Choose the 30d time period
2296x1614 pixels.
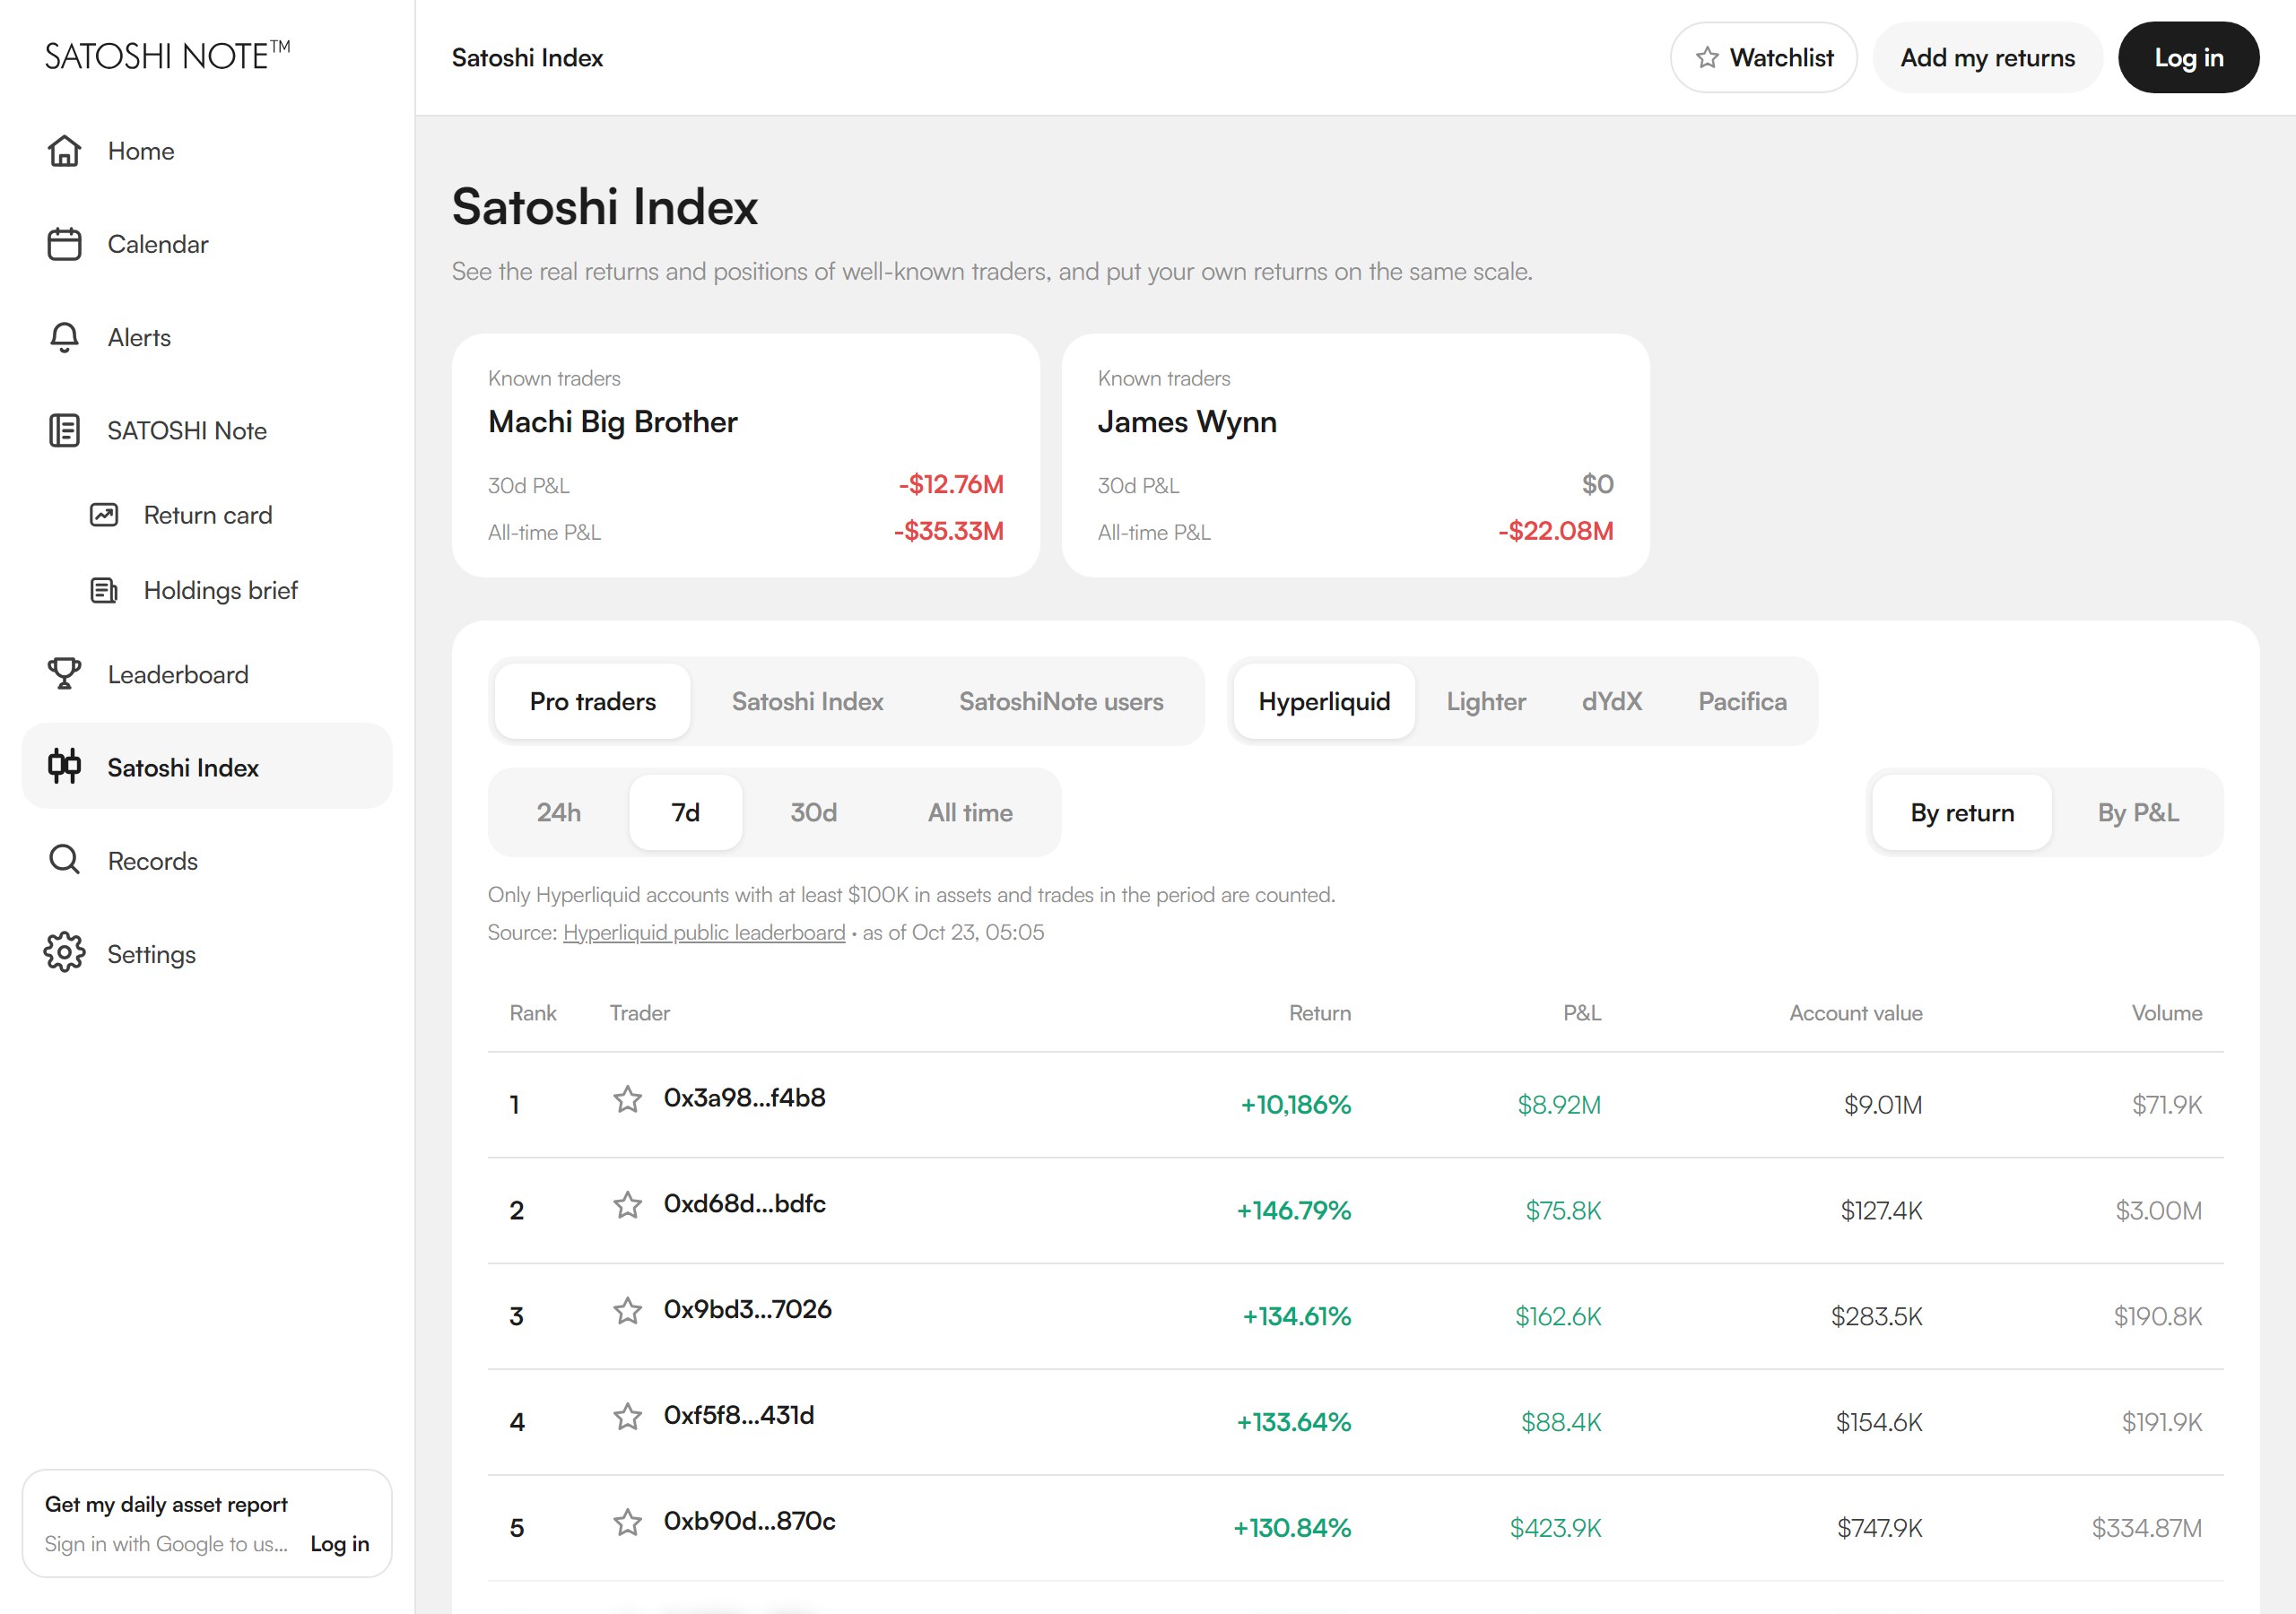pyautogui.click(x=814, y=812)
